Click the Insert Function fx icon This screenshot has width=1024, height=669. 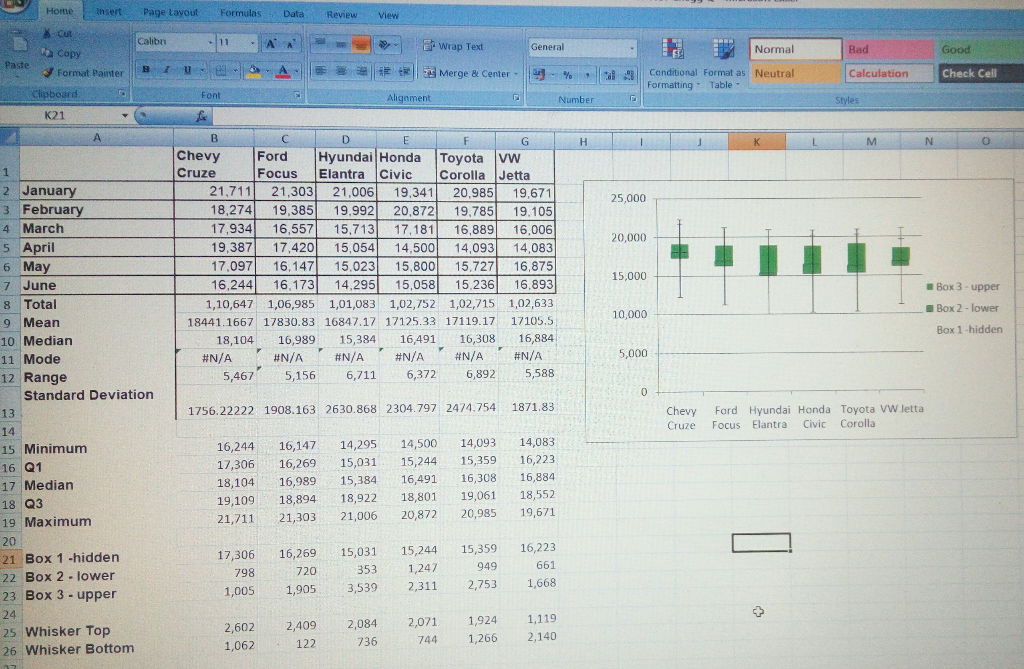[x=201, y=116]
